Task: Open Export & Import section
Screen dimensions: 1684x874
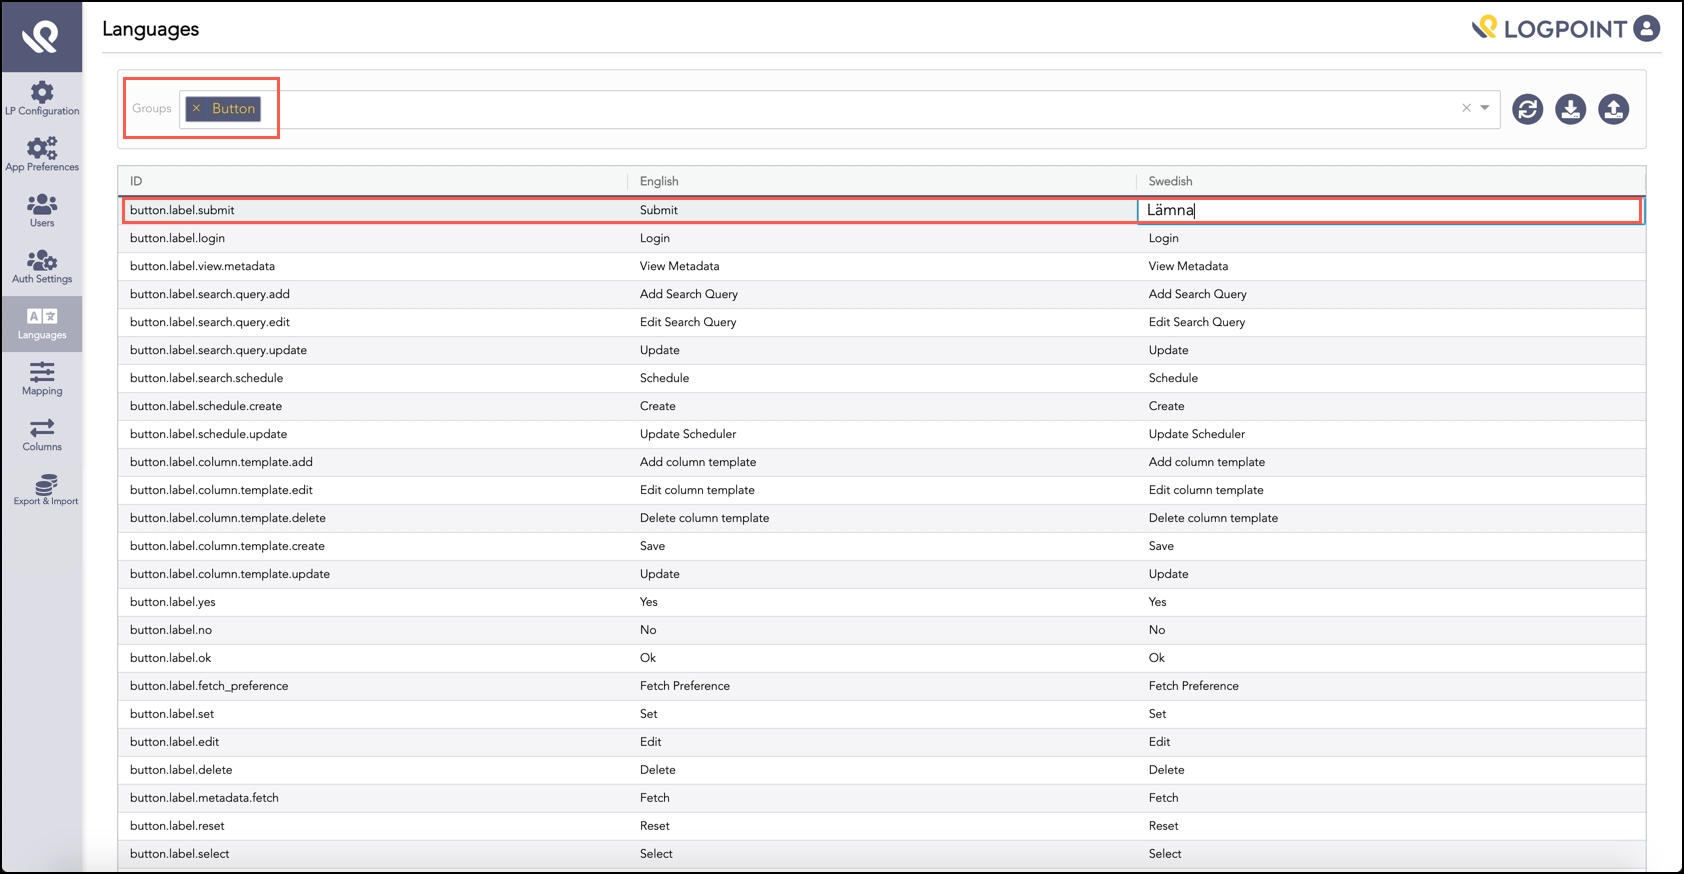Action: [x=45, y=491]
